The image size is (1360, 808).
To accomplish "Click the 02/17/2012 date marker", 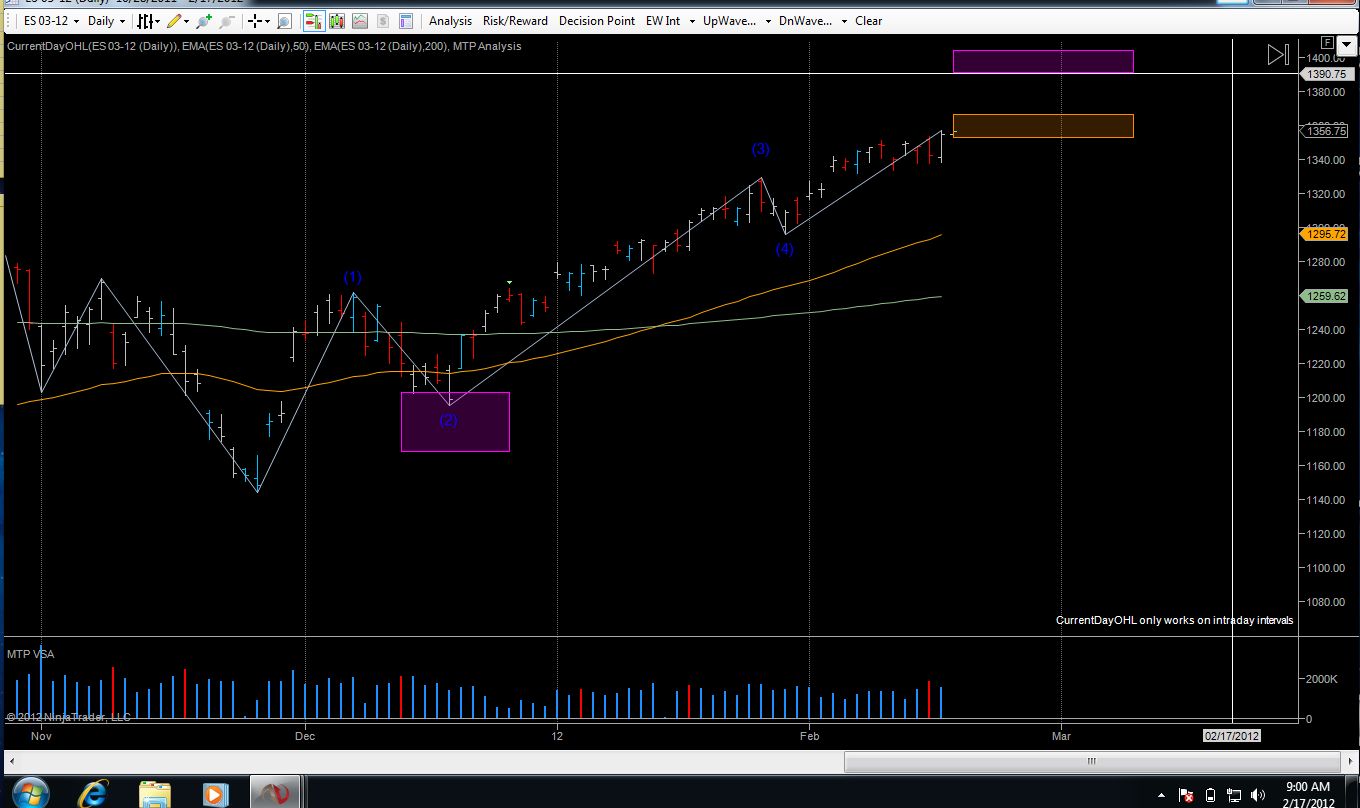I will click(x=1232, y=736).
